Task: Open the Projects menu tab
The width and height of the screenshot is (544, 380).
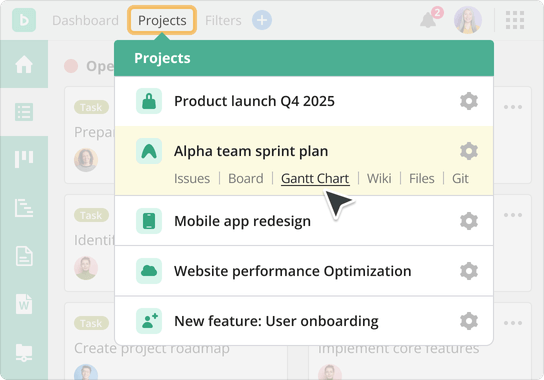Action: (162, 20)
